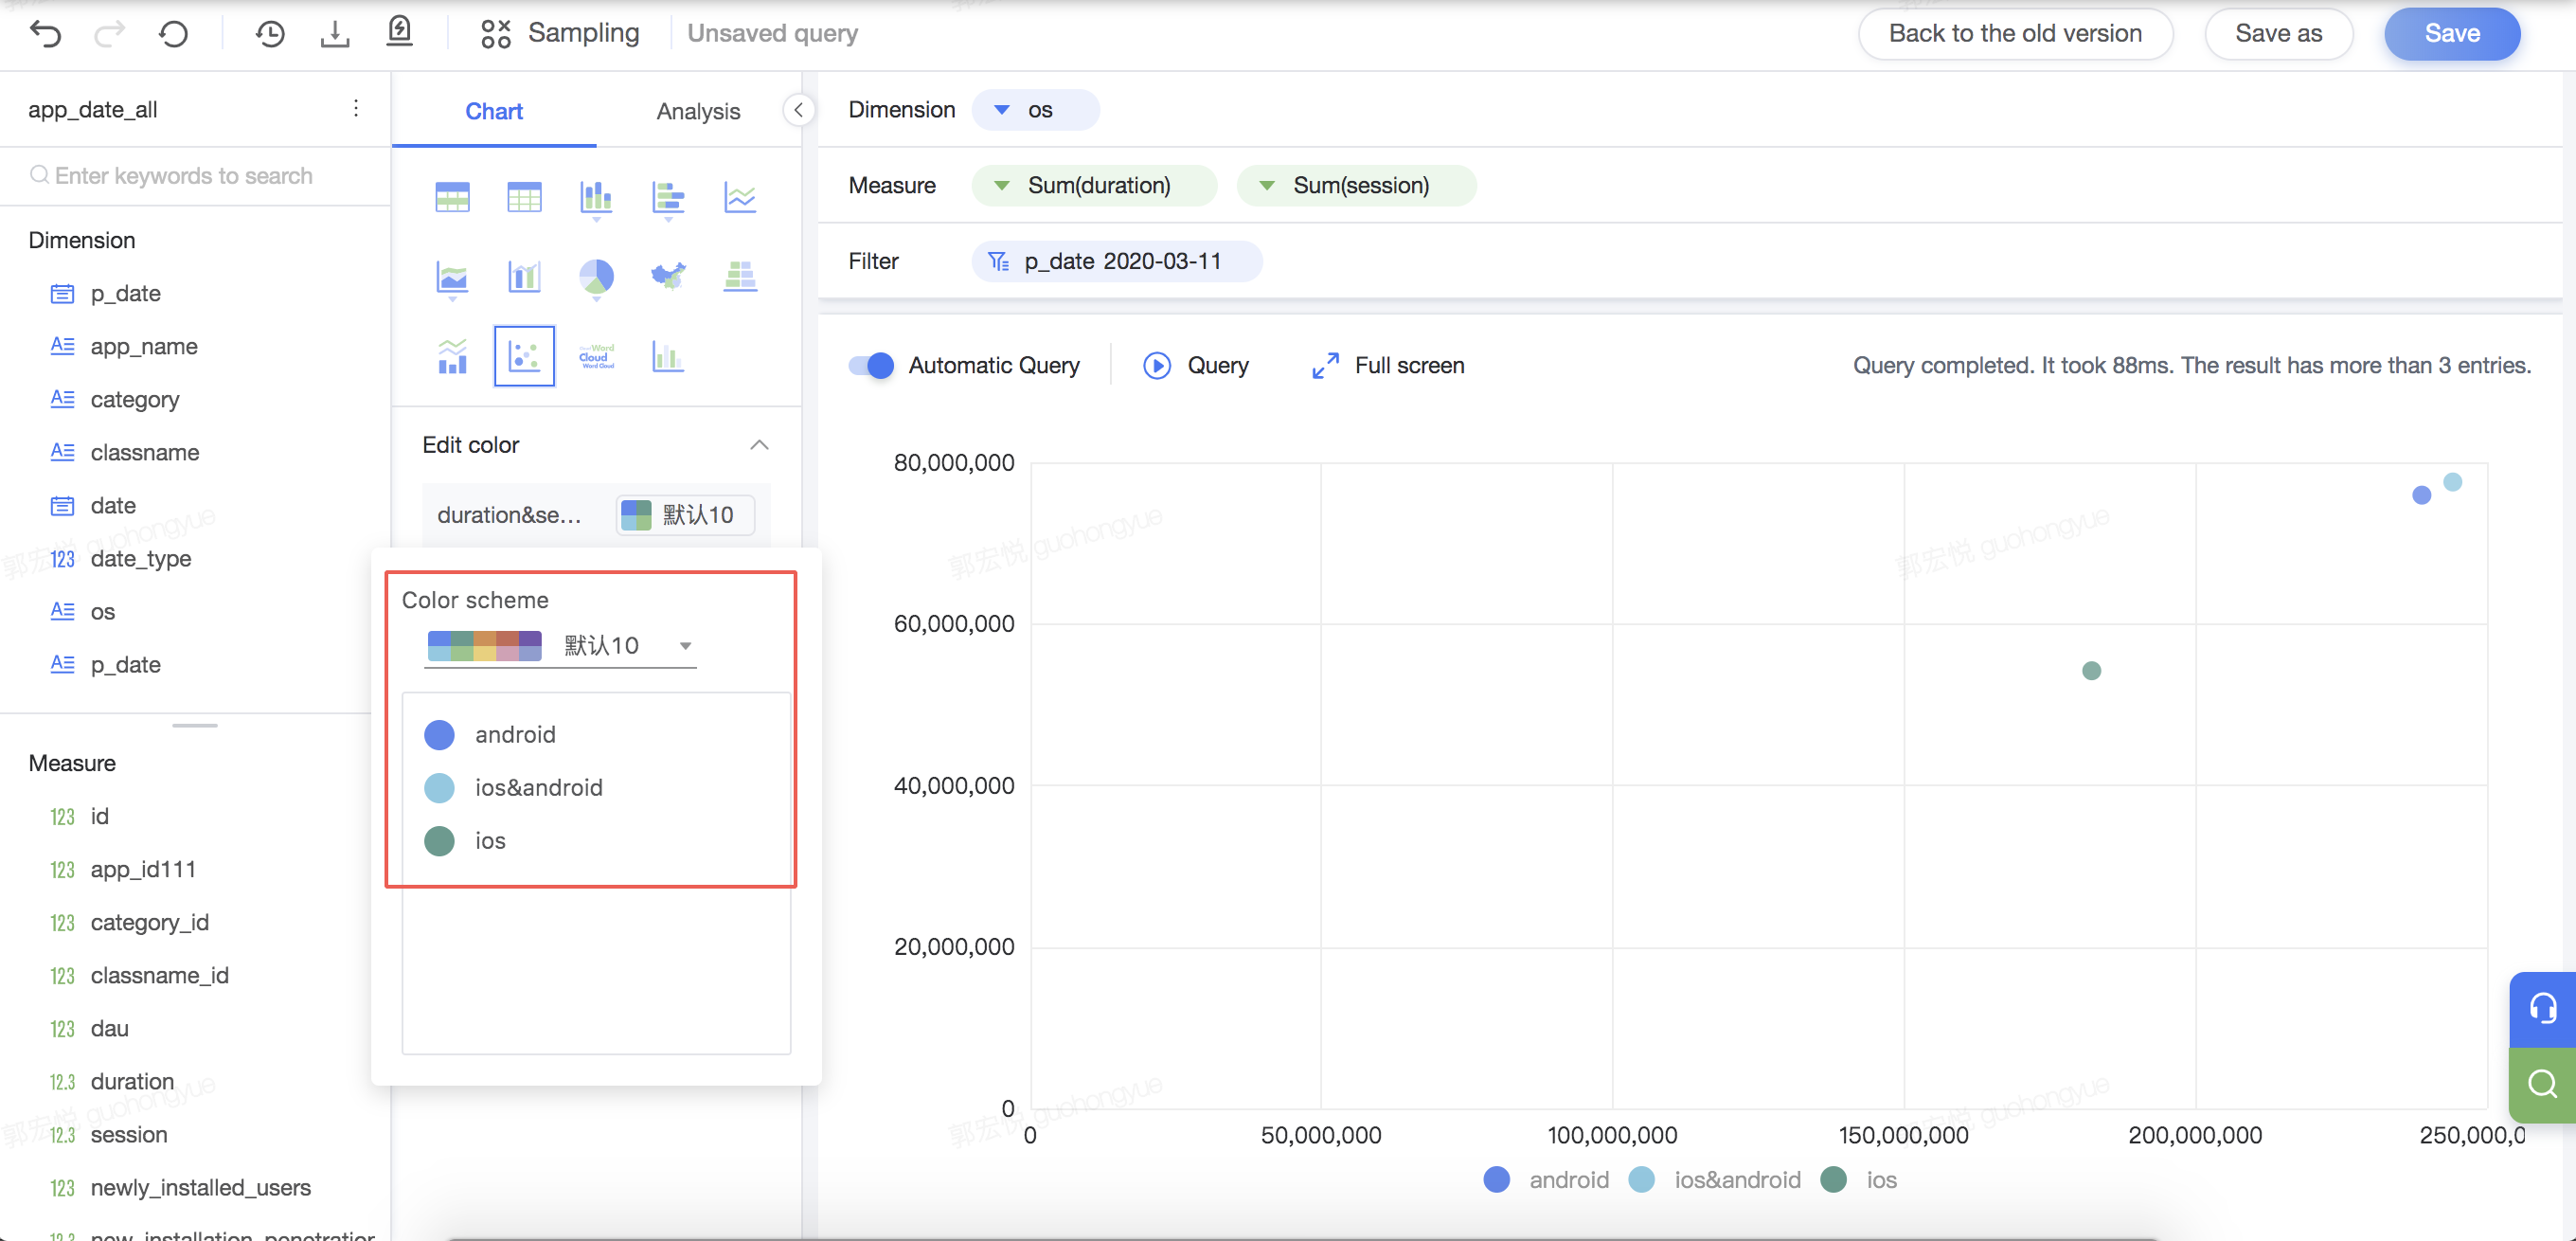The height and width of the screenshot is (1241, 2576).
Task: Select date_type dimension field
Action: [x=141, y=558]
